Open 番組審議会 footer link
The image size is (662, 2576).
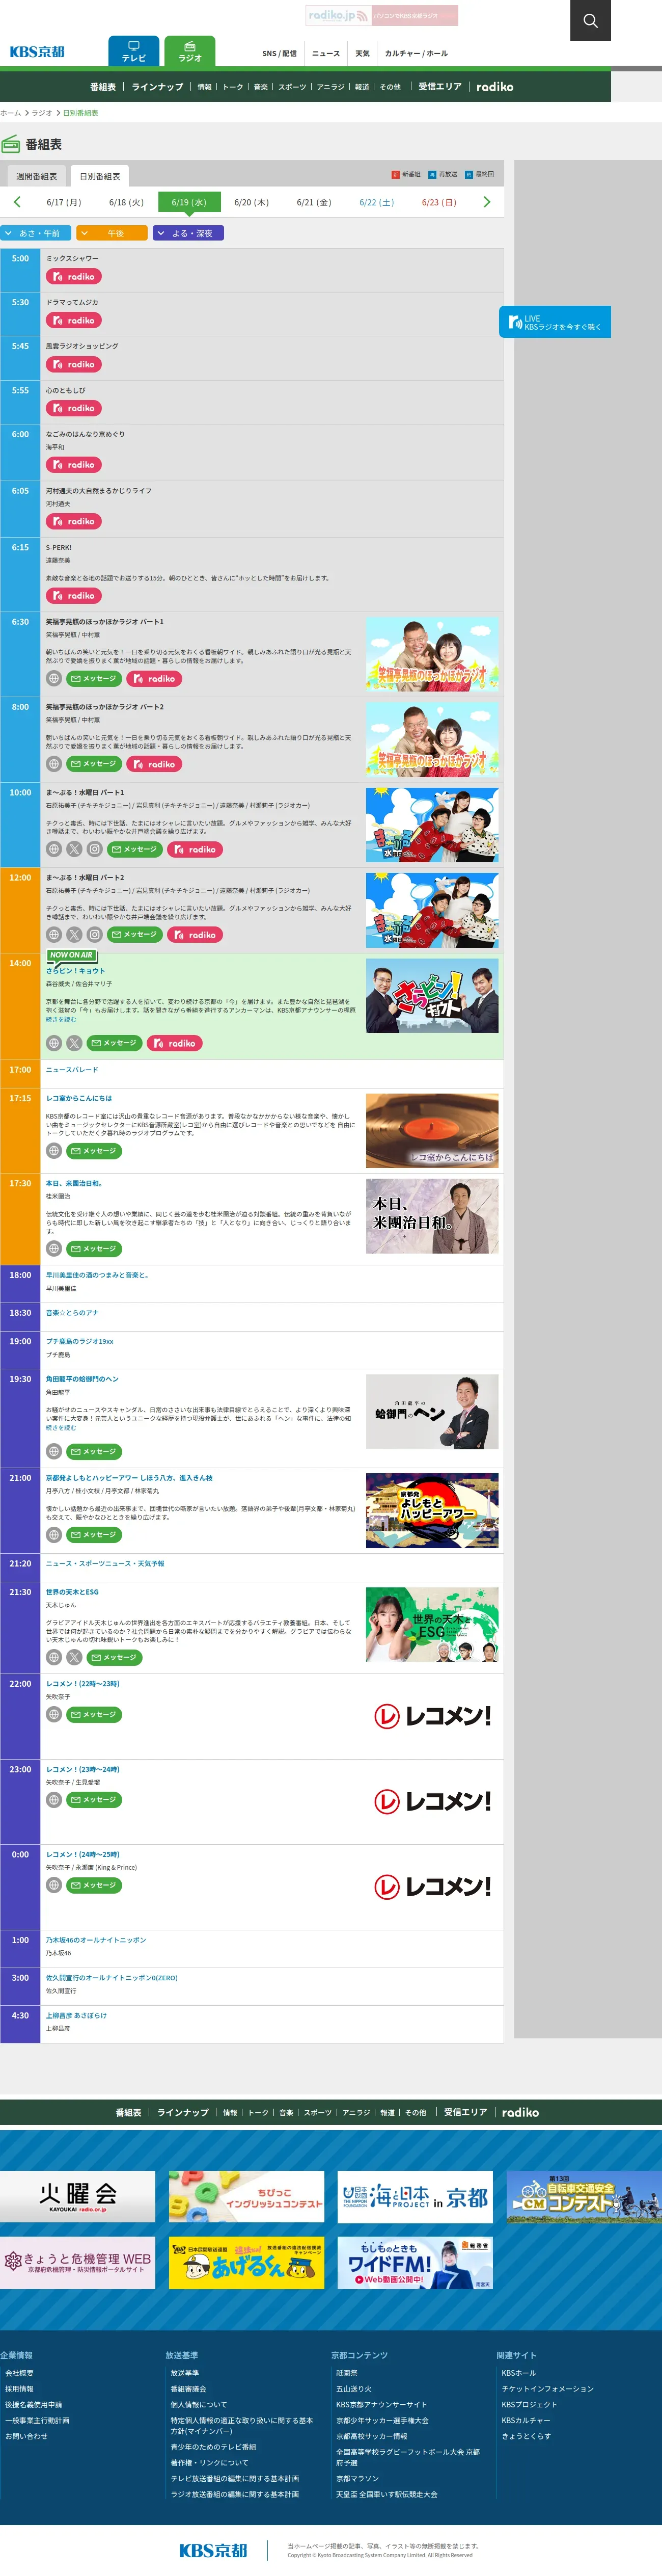[188, 2389]
